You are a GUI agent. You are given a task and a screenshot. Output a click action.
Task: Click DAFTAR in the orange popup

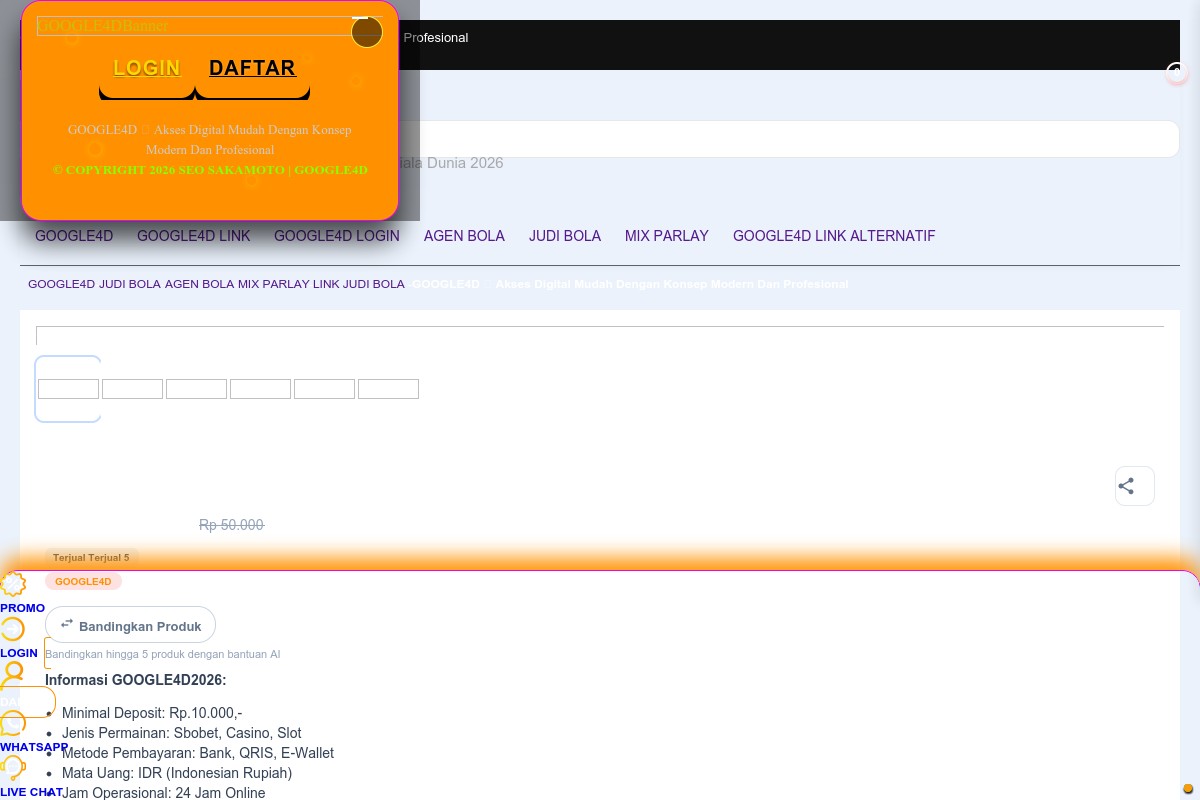(x=252, y=68)
